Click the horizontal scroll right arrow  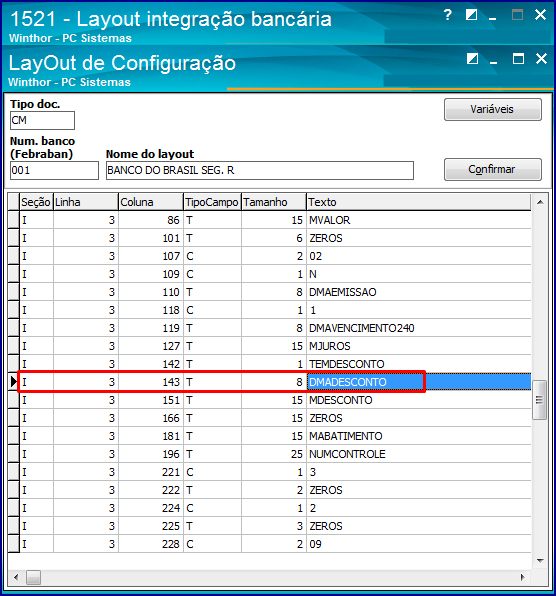click(523, 577)
